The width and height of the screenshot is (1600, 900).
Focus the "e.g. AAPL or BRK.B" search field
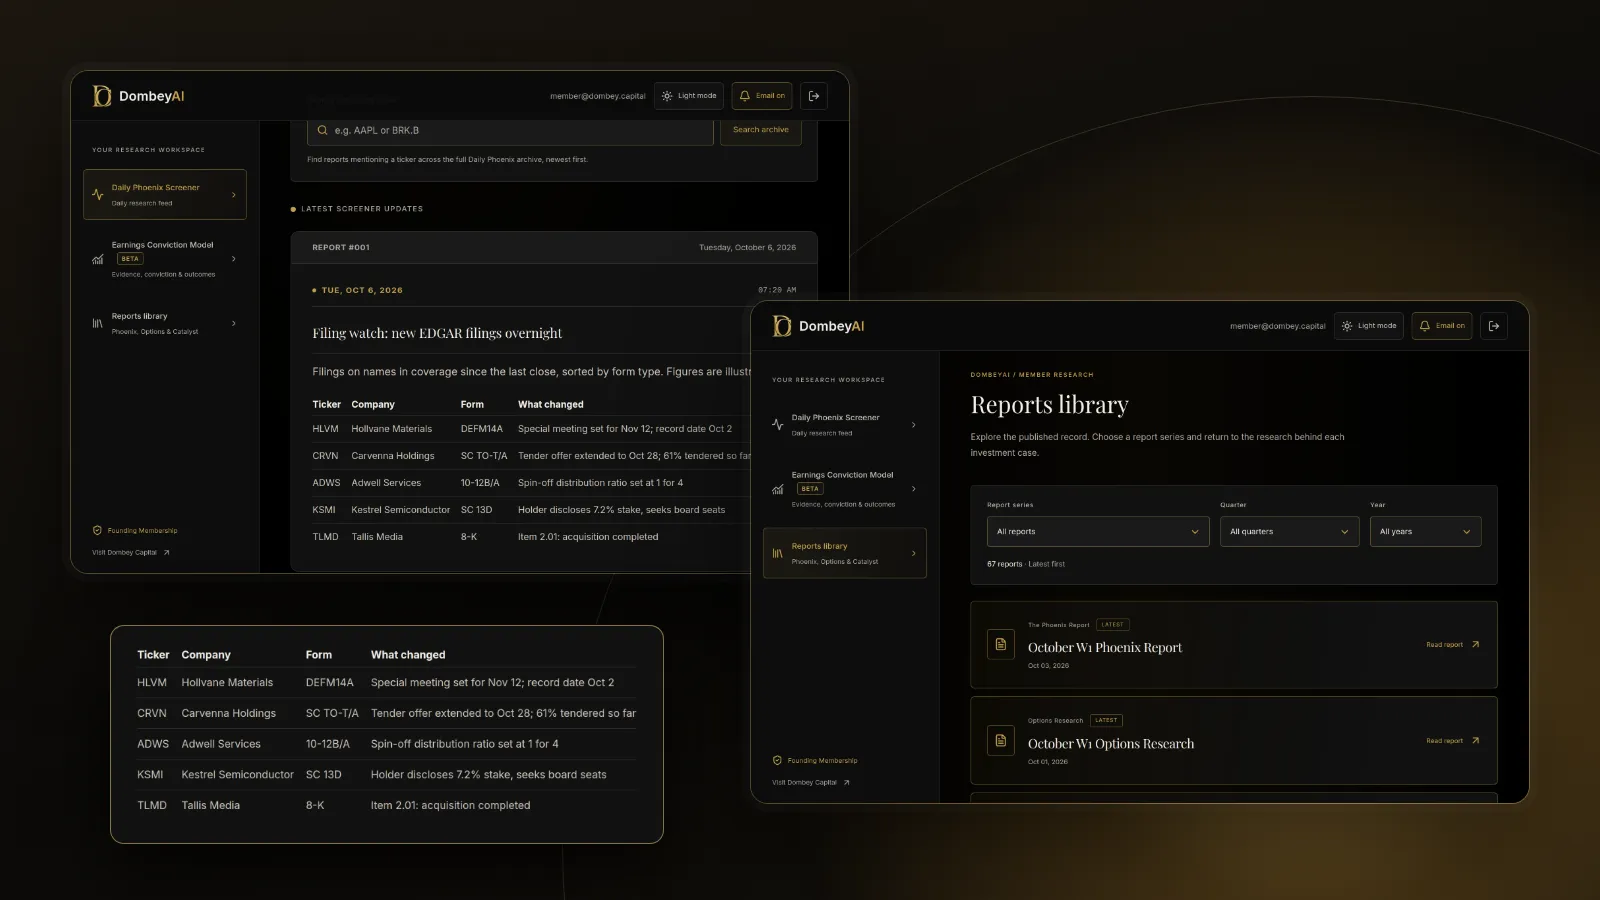coord(510,130)
